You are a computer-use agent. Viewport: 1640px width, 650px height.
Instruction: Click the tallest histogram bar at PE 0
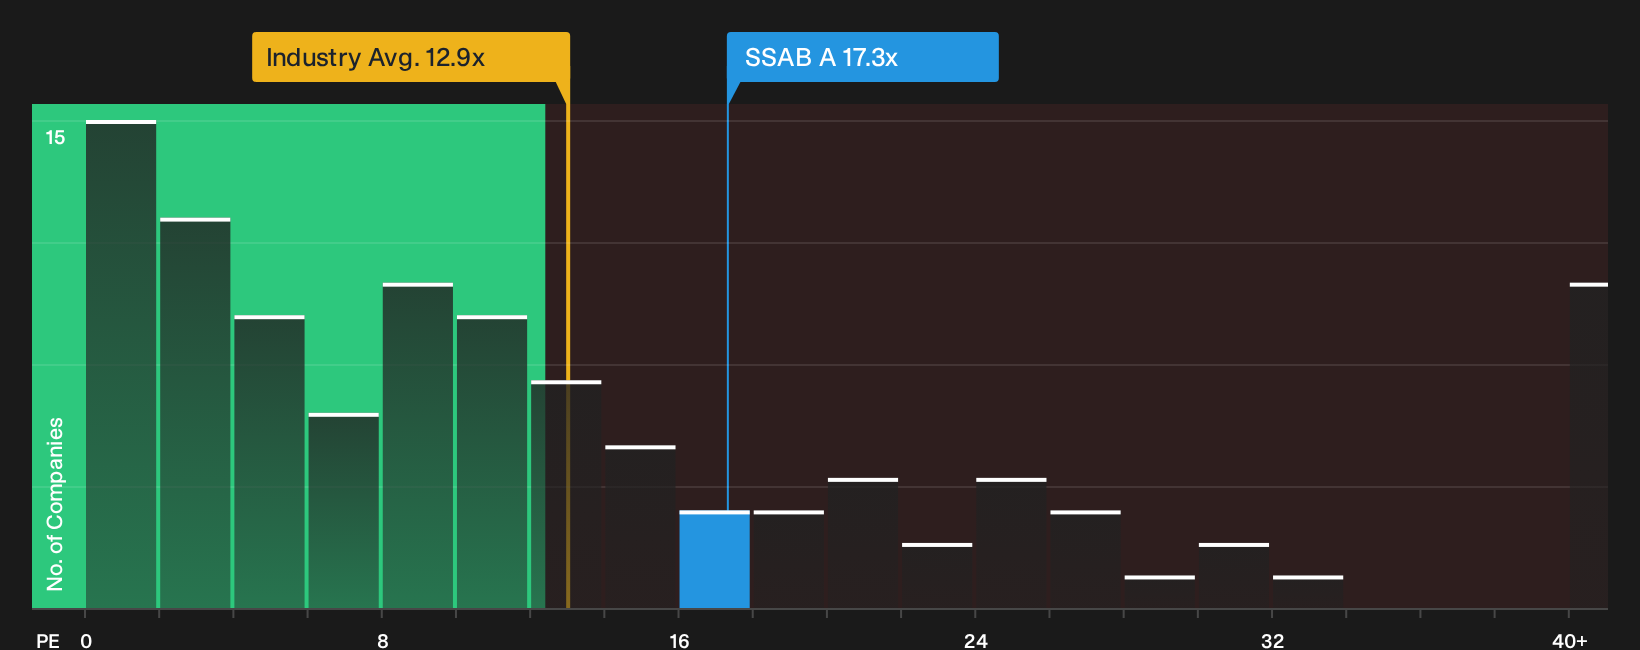point(121,364)
